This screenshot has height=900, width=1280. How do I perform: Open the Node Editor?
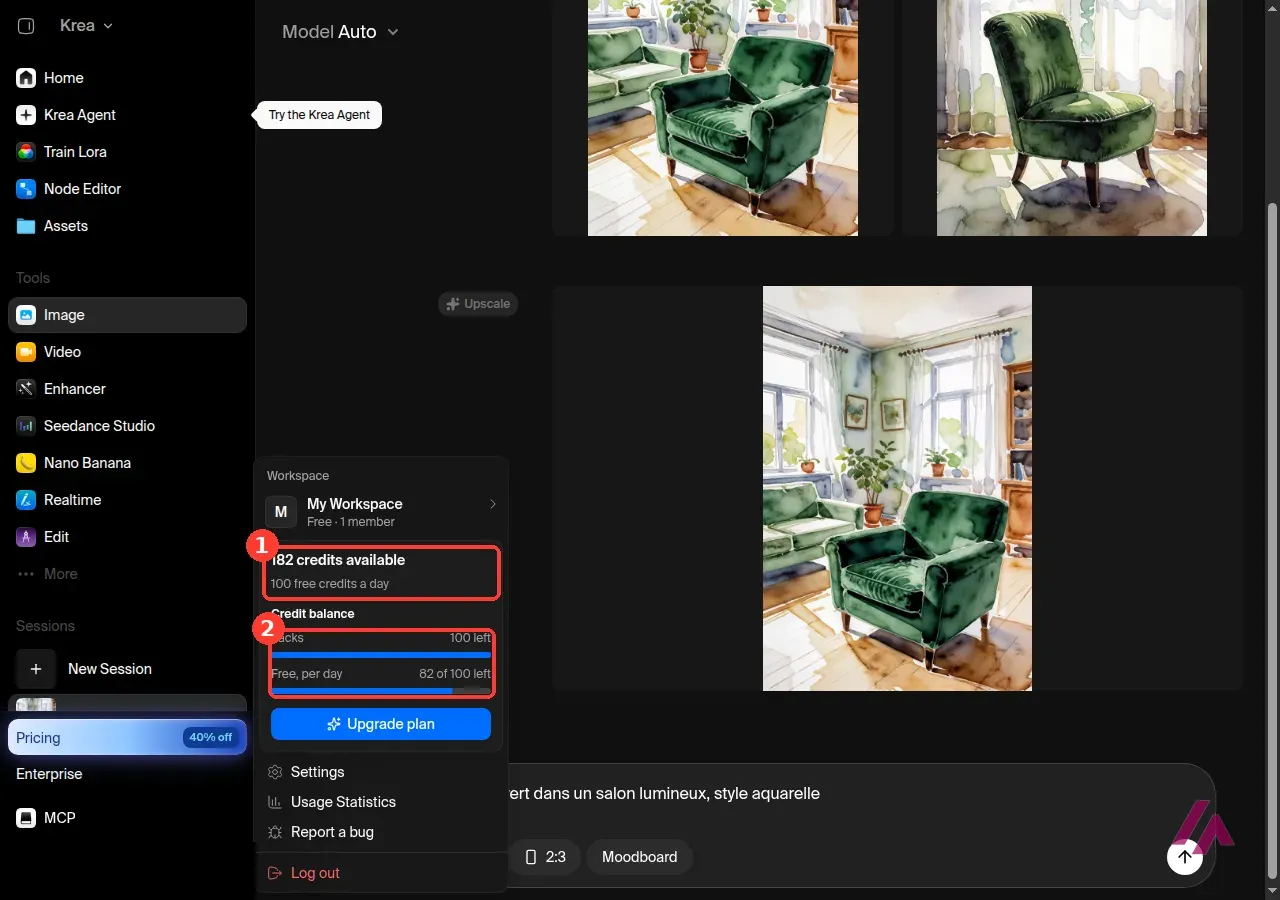[127, 189]
